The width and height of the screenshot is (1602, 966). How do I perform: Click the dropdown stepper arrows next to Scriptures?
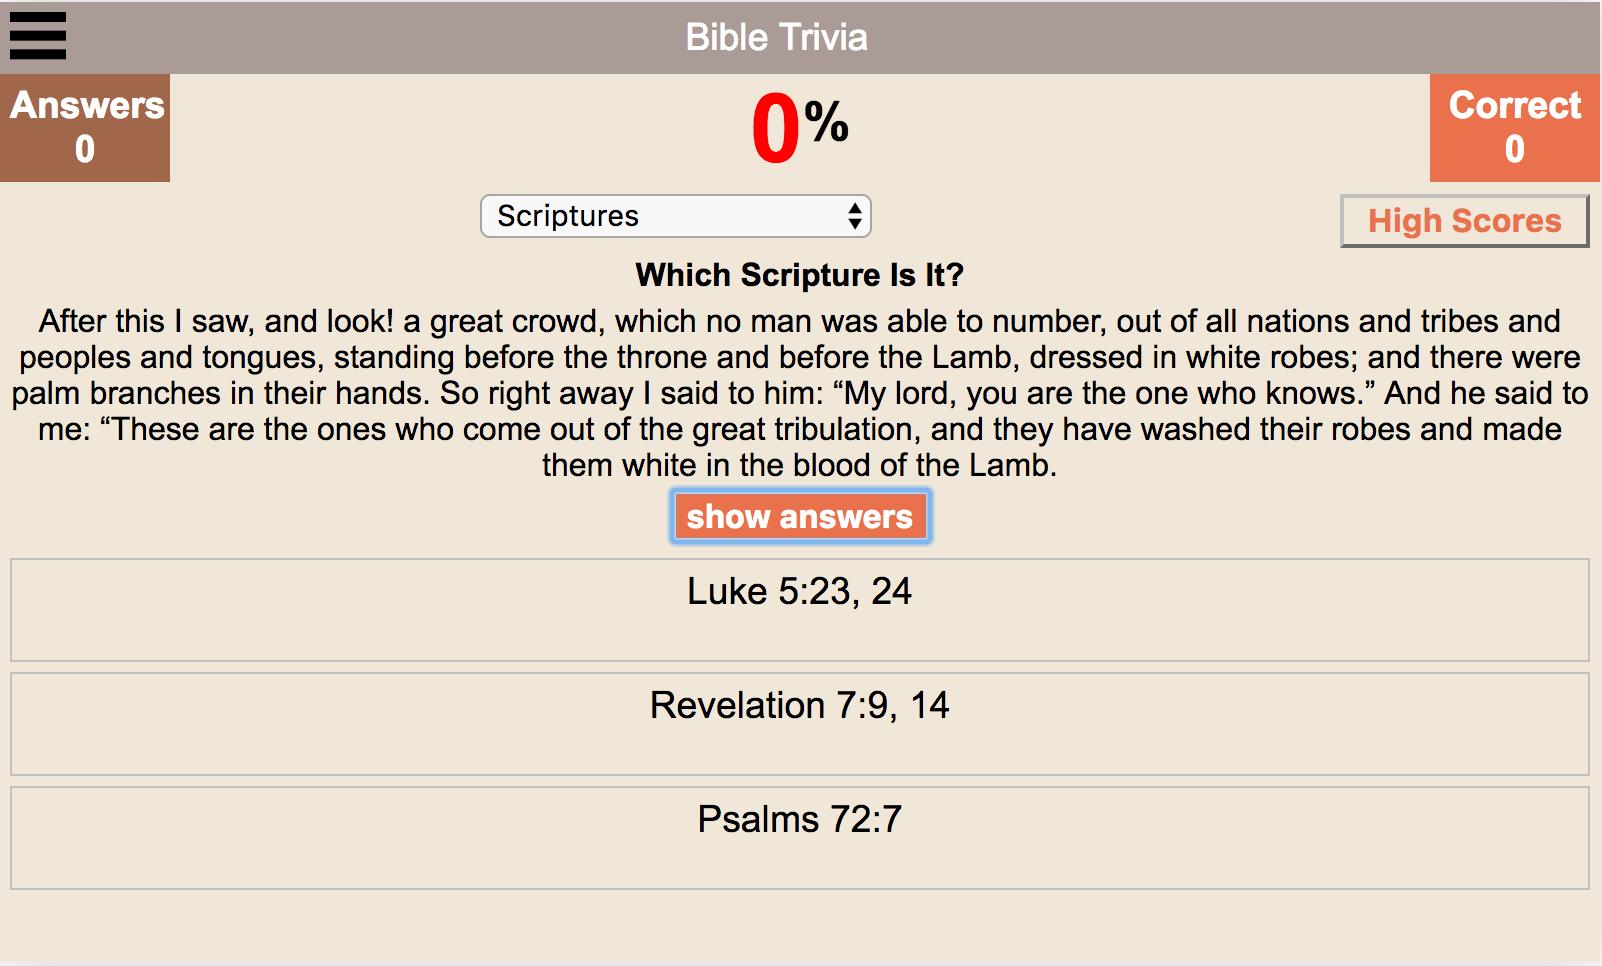(855, 215)
